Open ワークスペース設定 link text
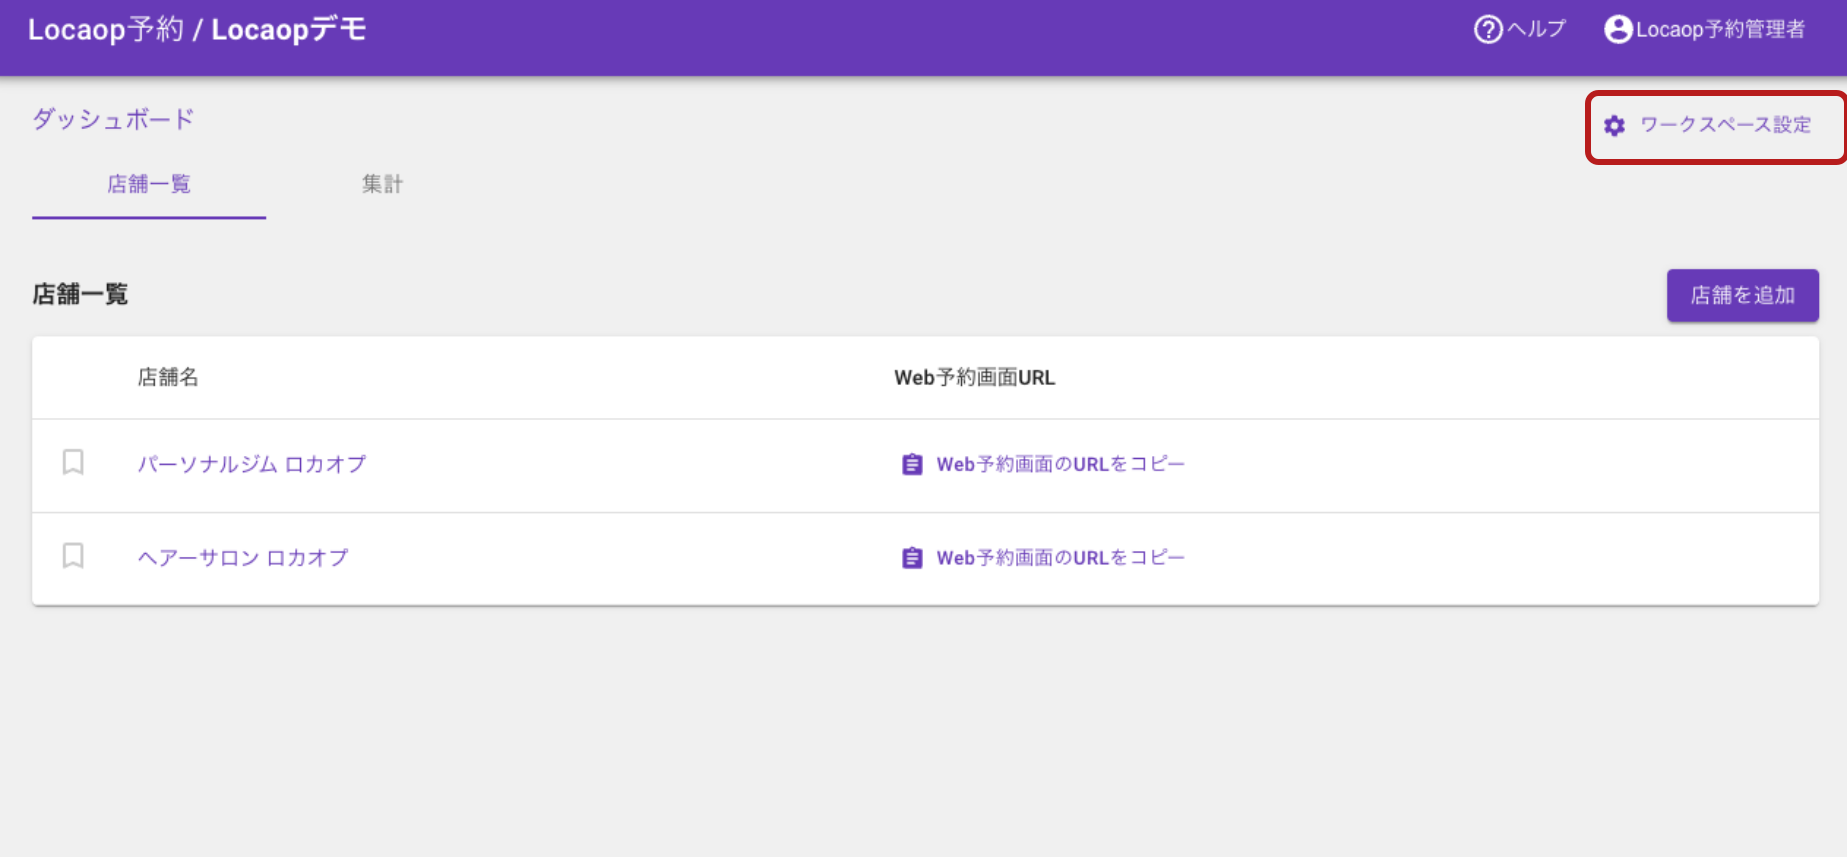Image resolution: width=1847 pixels, height=857 pixels. coord(1726,125)
